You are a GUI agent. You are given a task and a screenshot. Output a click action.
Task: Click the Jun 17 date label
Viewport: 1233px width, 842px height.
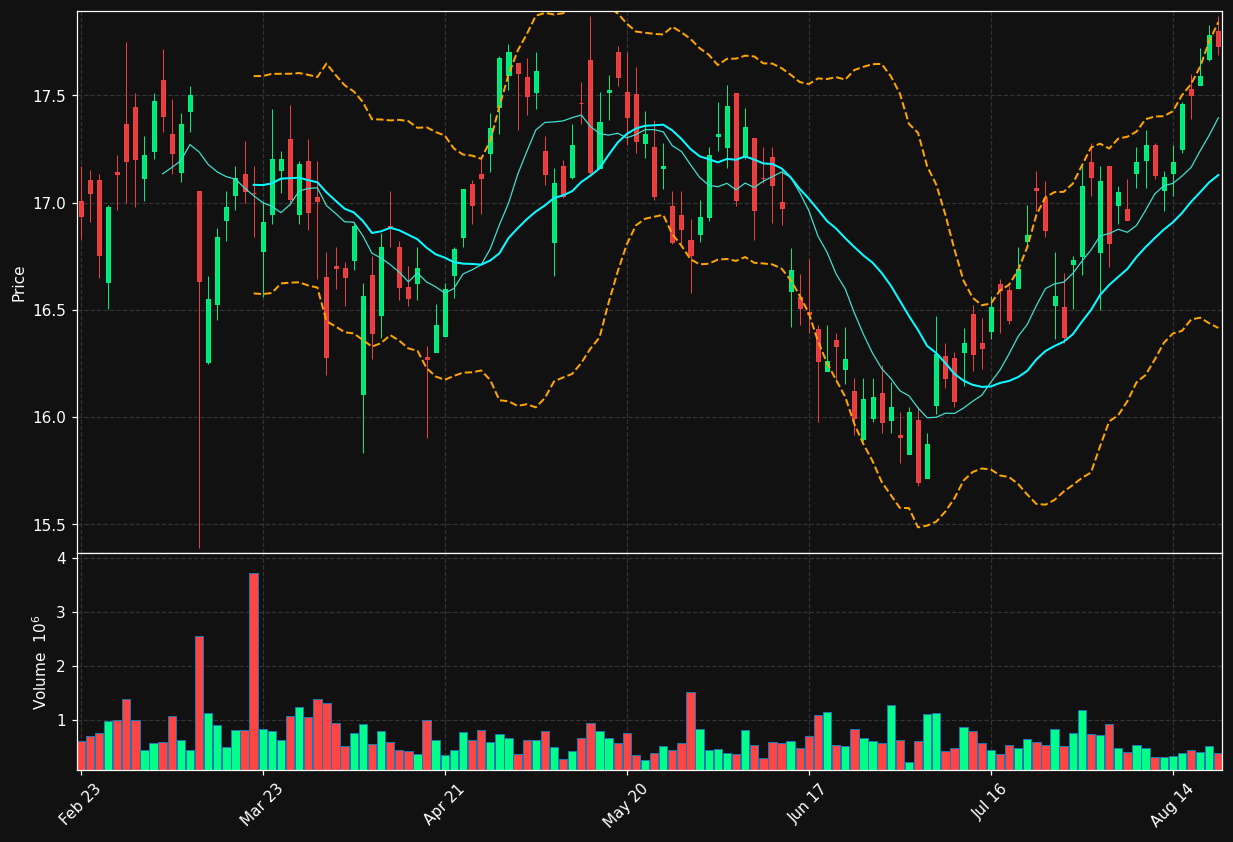(807, 804)
